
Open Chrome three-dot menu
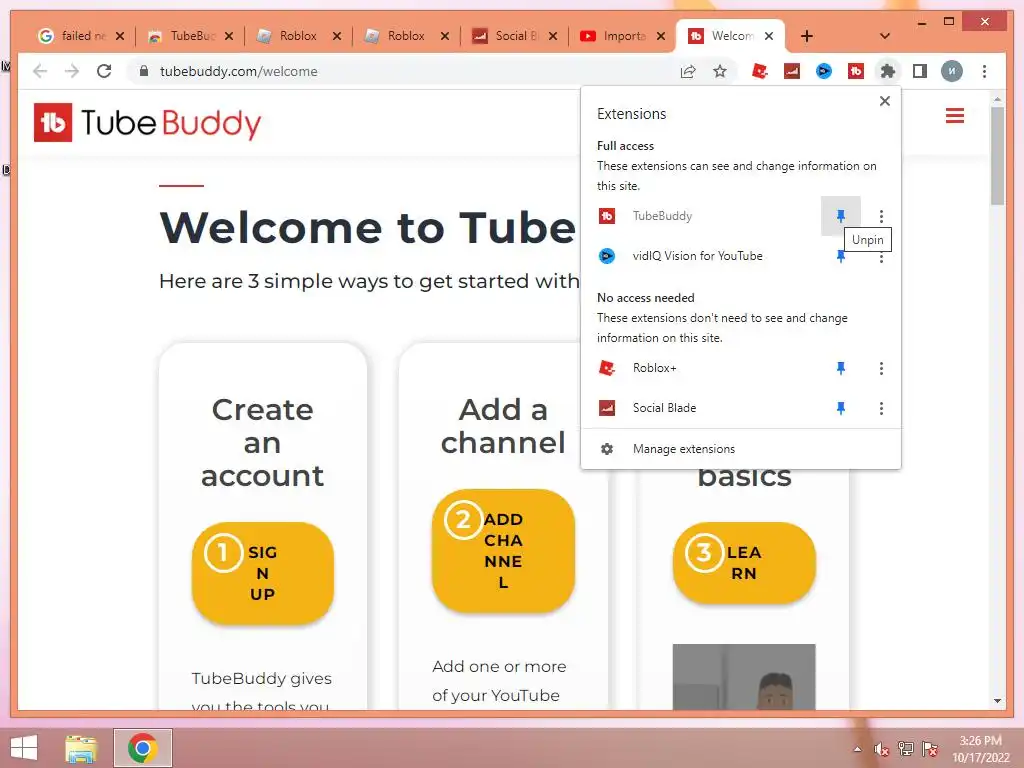[984, 71]
